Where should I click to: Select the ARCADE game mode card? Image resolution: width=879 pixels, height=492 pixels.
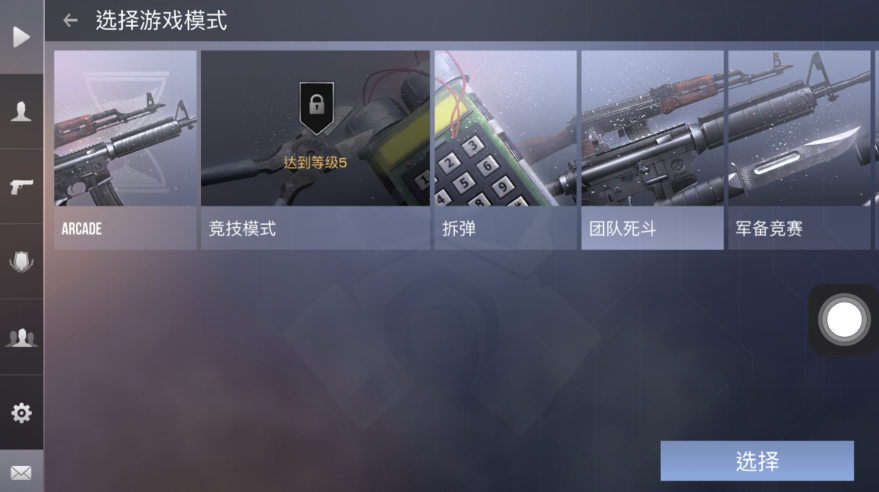pyautogui.click(x=125, y=150)
